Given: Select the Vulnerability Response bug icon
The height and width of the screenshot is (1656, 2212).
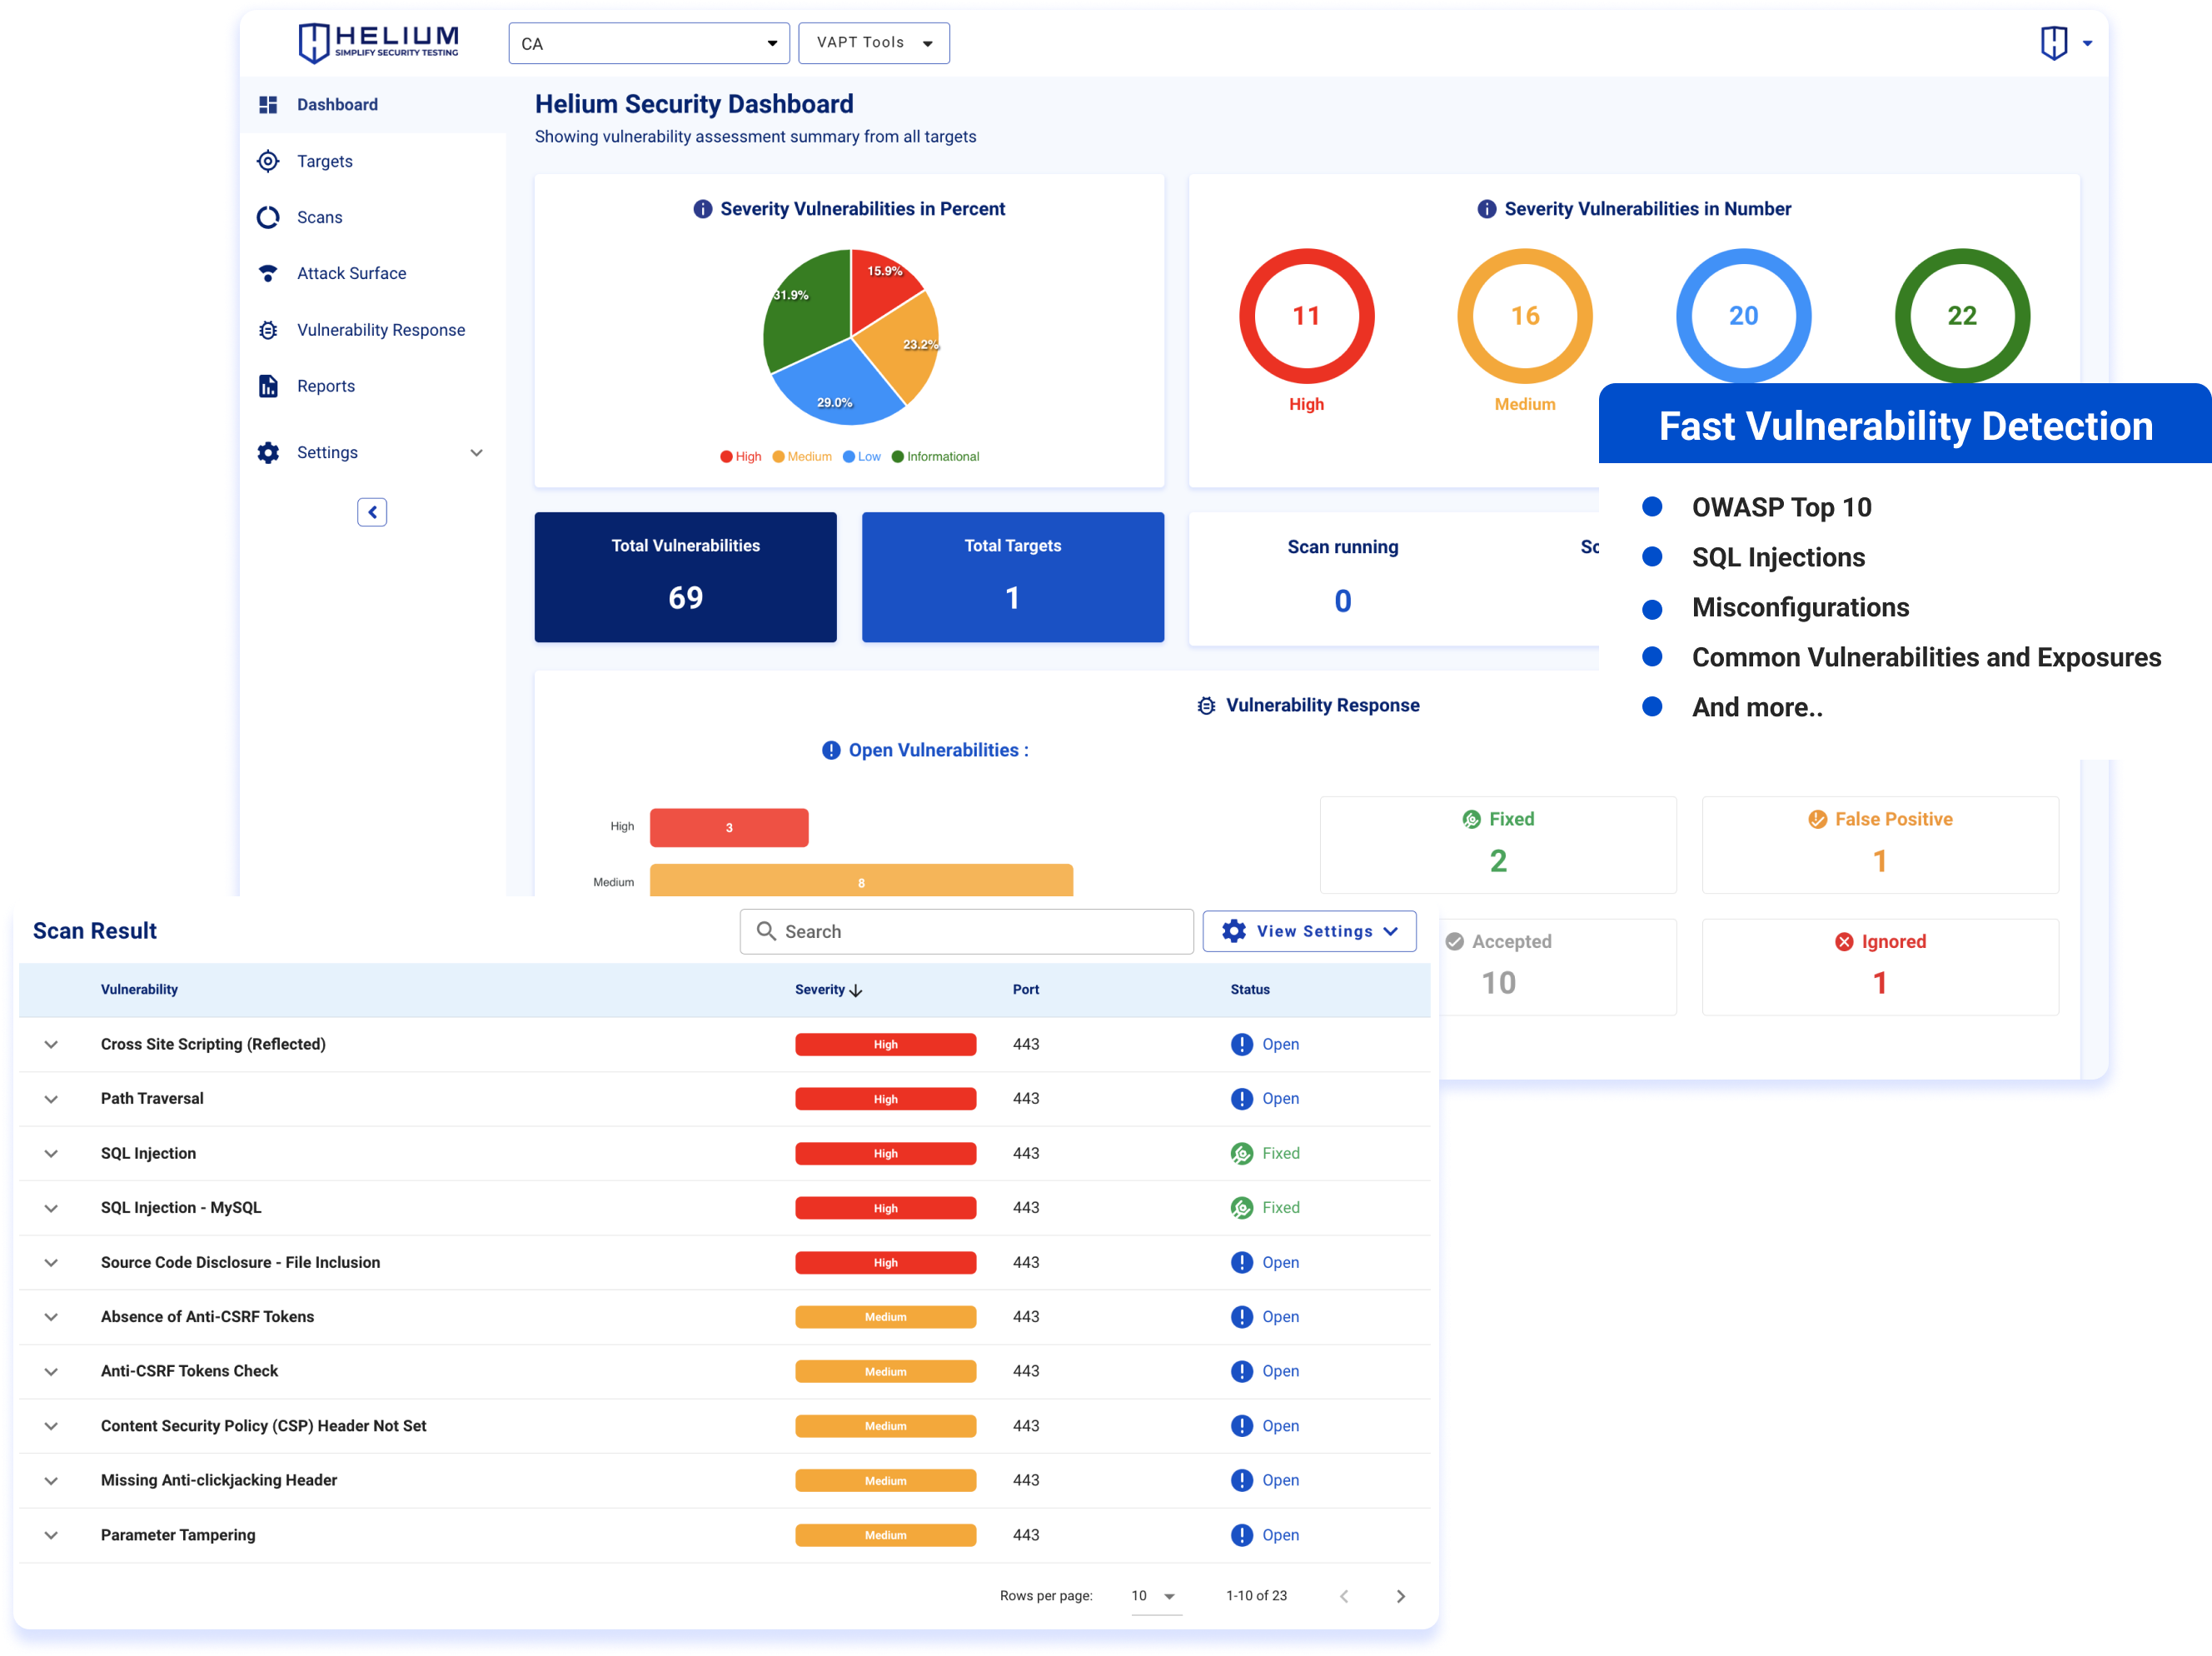Looking at the screenshot, I should point(268,329).
